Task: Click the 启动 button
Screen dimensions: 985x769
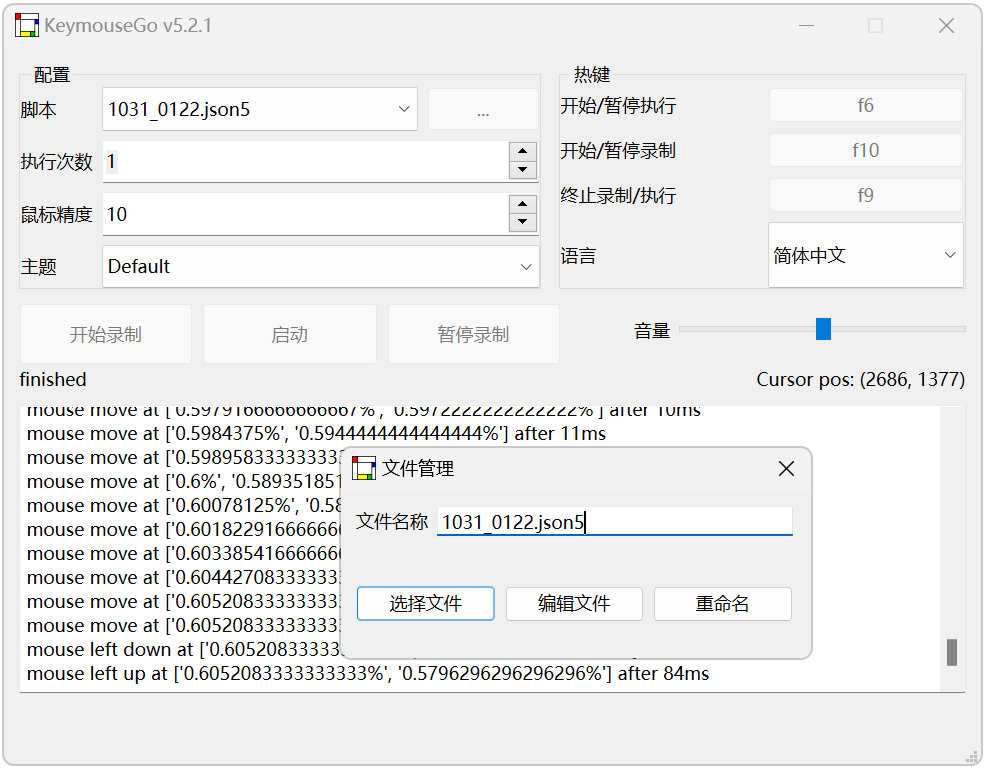Action: pos(290,334)
